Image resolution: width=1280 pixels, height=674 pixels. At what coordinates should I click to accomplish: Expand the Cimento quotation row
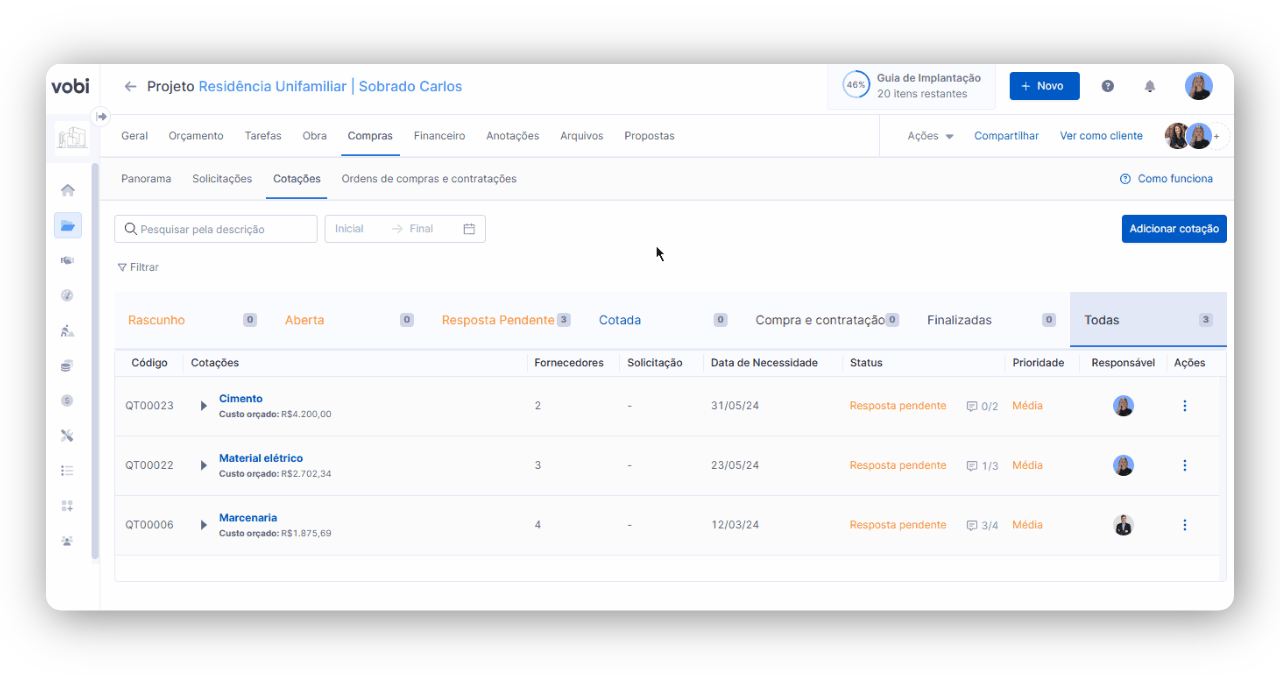204,406
